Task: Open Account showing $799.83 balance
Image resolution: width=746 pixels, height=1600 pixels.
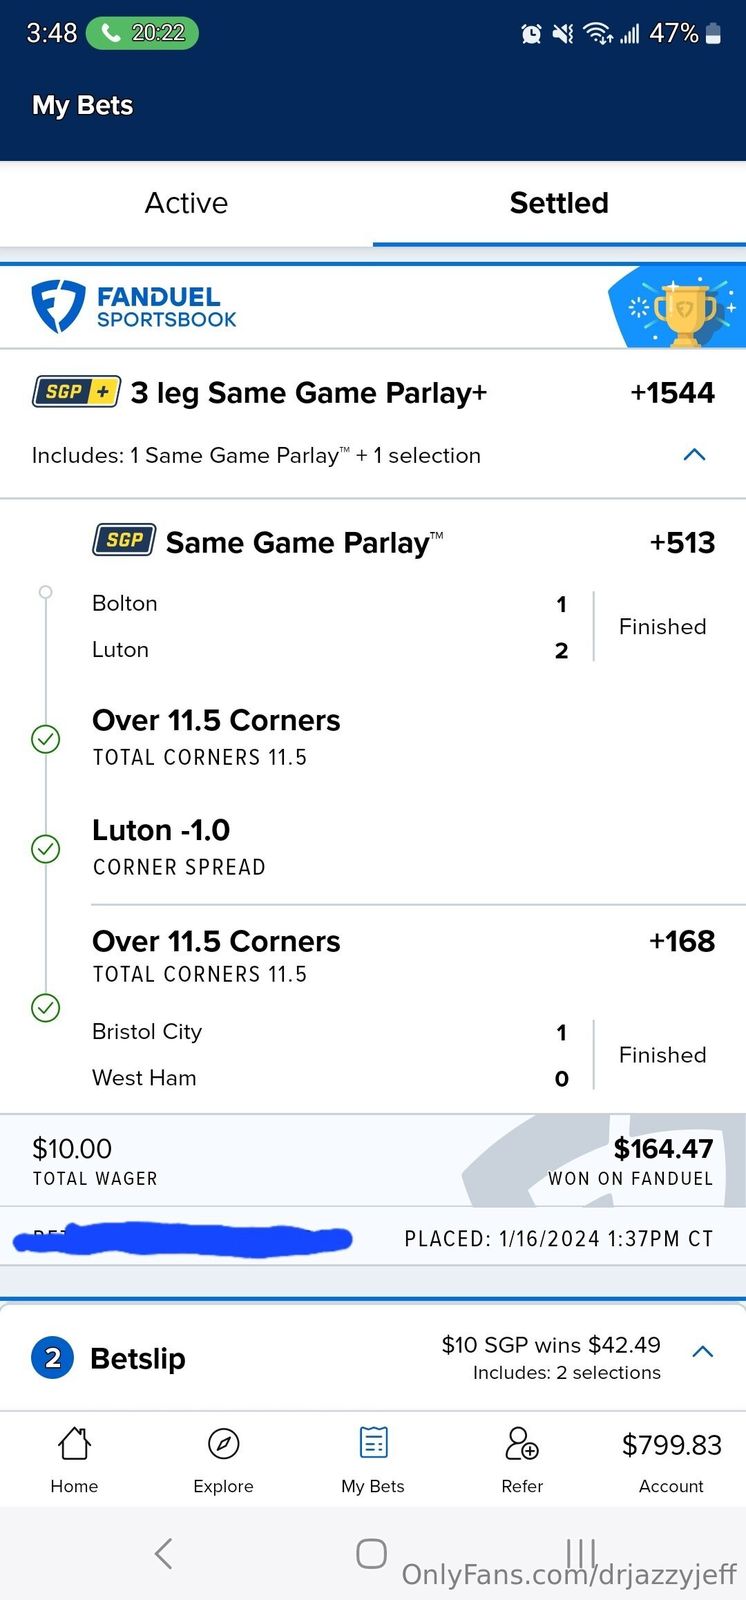Action: click(x=671, y=1458)
